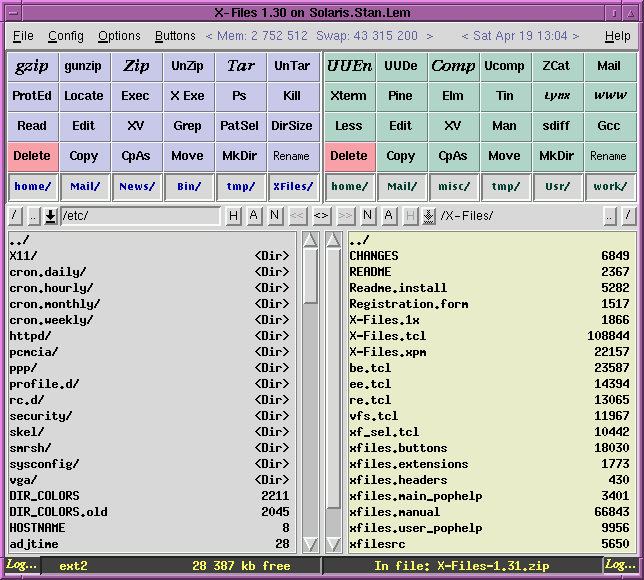Select the httpd/ directory row
644x580 pixels.
(150, 336)
